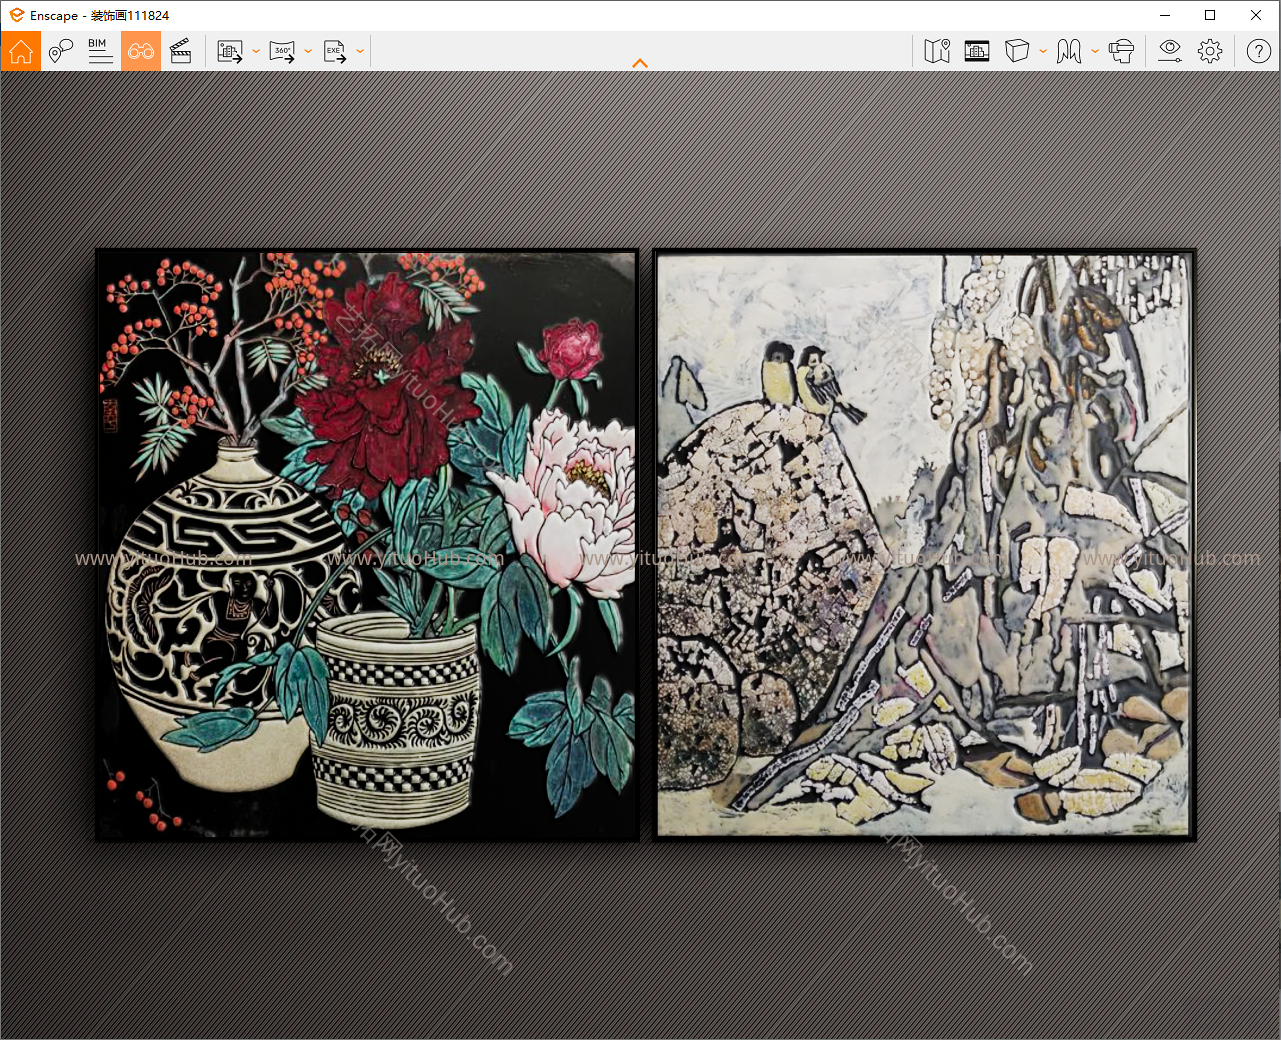Image resolution: width=1281 pixels, height=1040 pixels.
Task: Open collaborative annotations pin icon
Action: tap(61, 51)
